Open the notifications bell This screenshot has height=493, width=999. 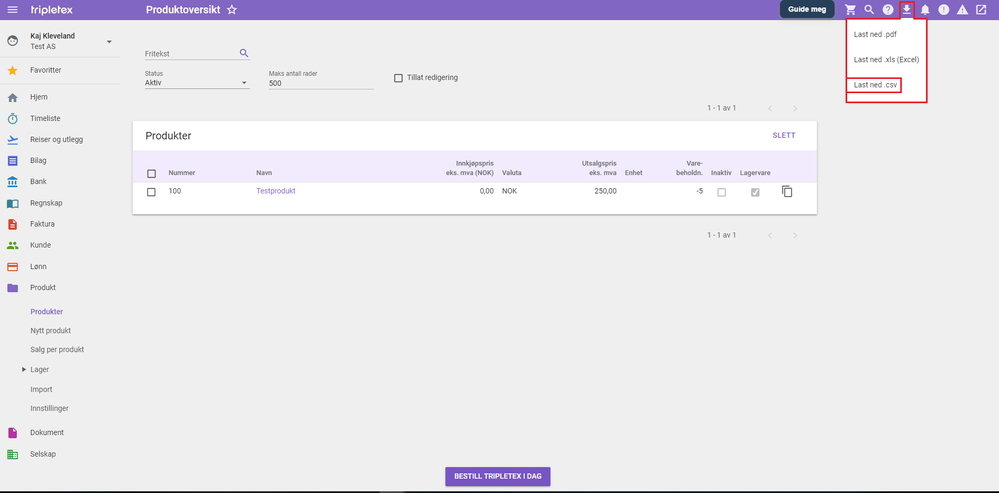925,10
